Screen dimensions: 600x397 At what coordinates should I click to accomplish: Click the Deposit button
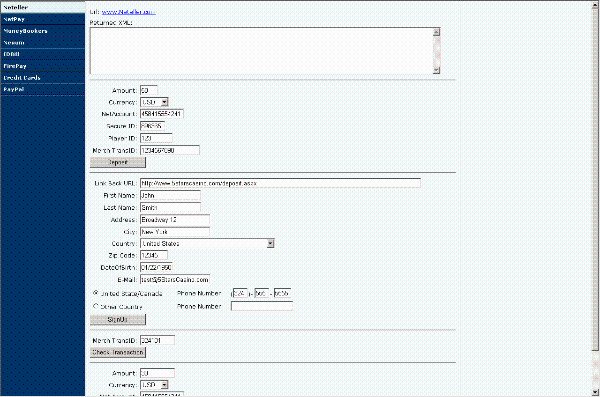118,163
